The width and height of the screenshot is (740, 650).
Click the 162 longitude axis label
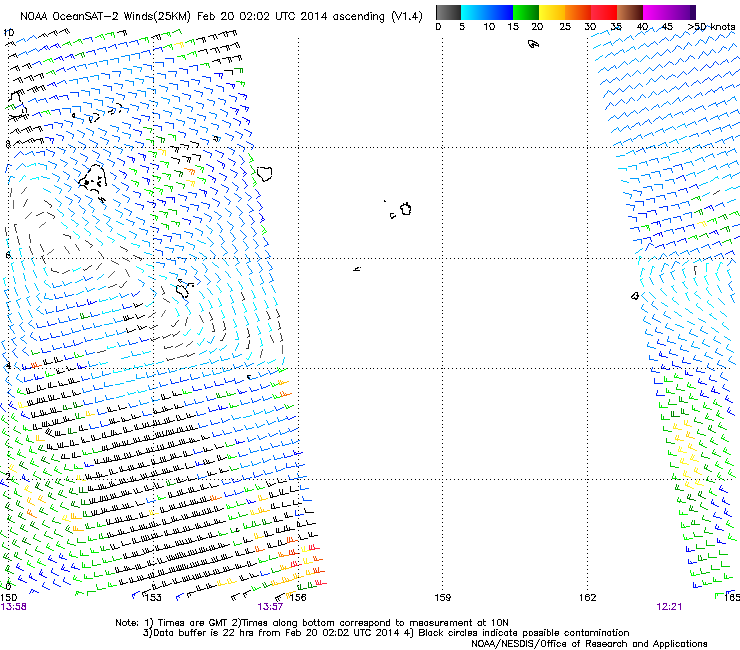click(x=588, y=598)
